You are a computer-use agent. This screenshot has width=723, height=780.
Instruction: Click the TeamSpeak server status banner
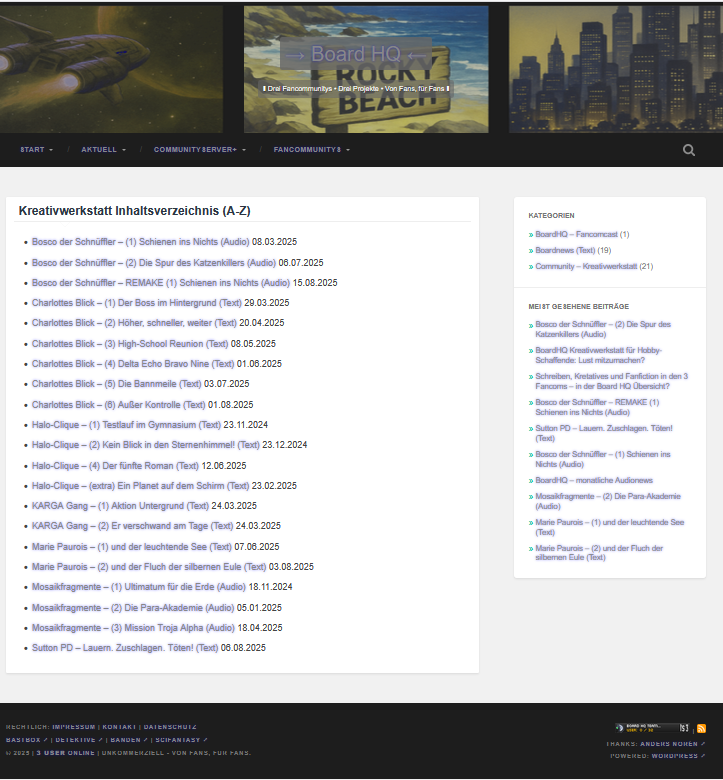point(652,729)
